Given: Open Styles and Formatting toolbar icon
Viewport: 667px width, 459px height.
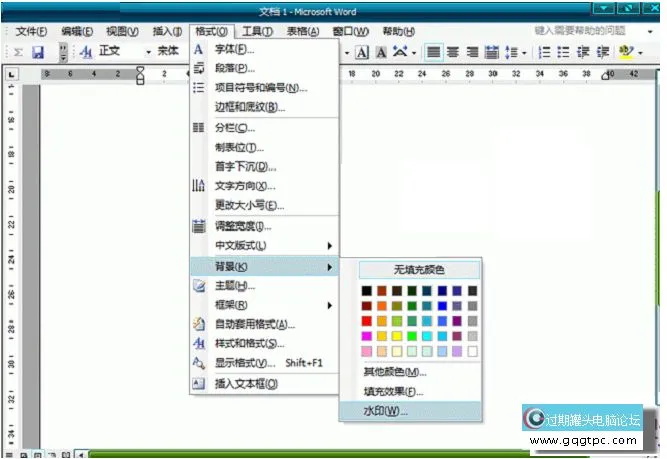Looking at the screenshot, I should (x=86, y=52).
